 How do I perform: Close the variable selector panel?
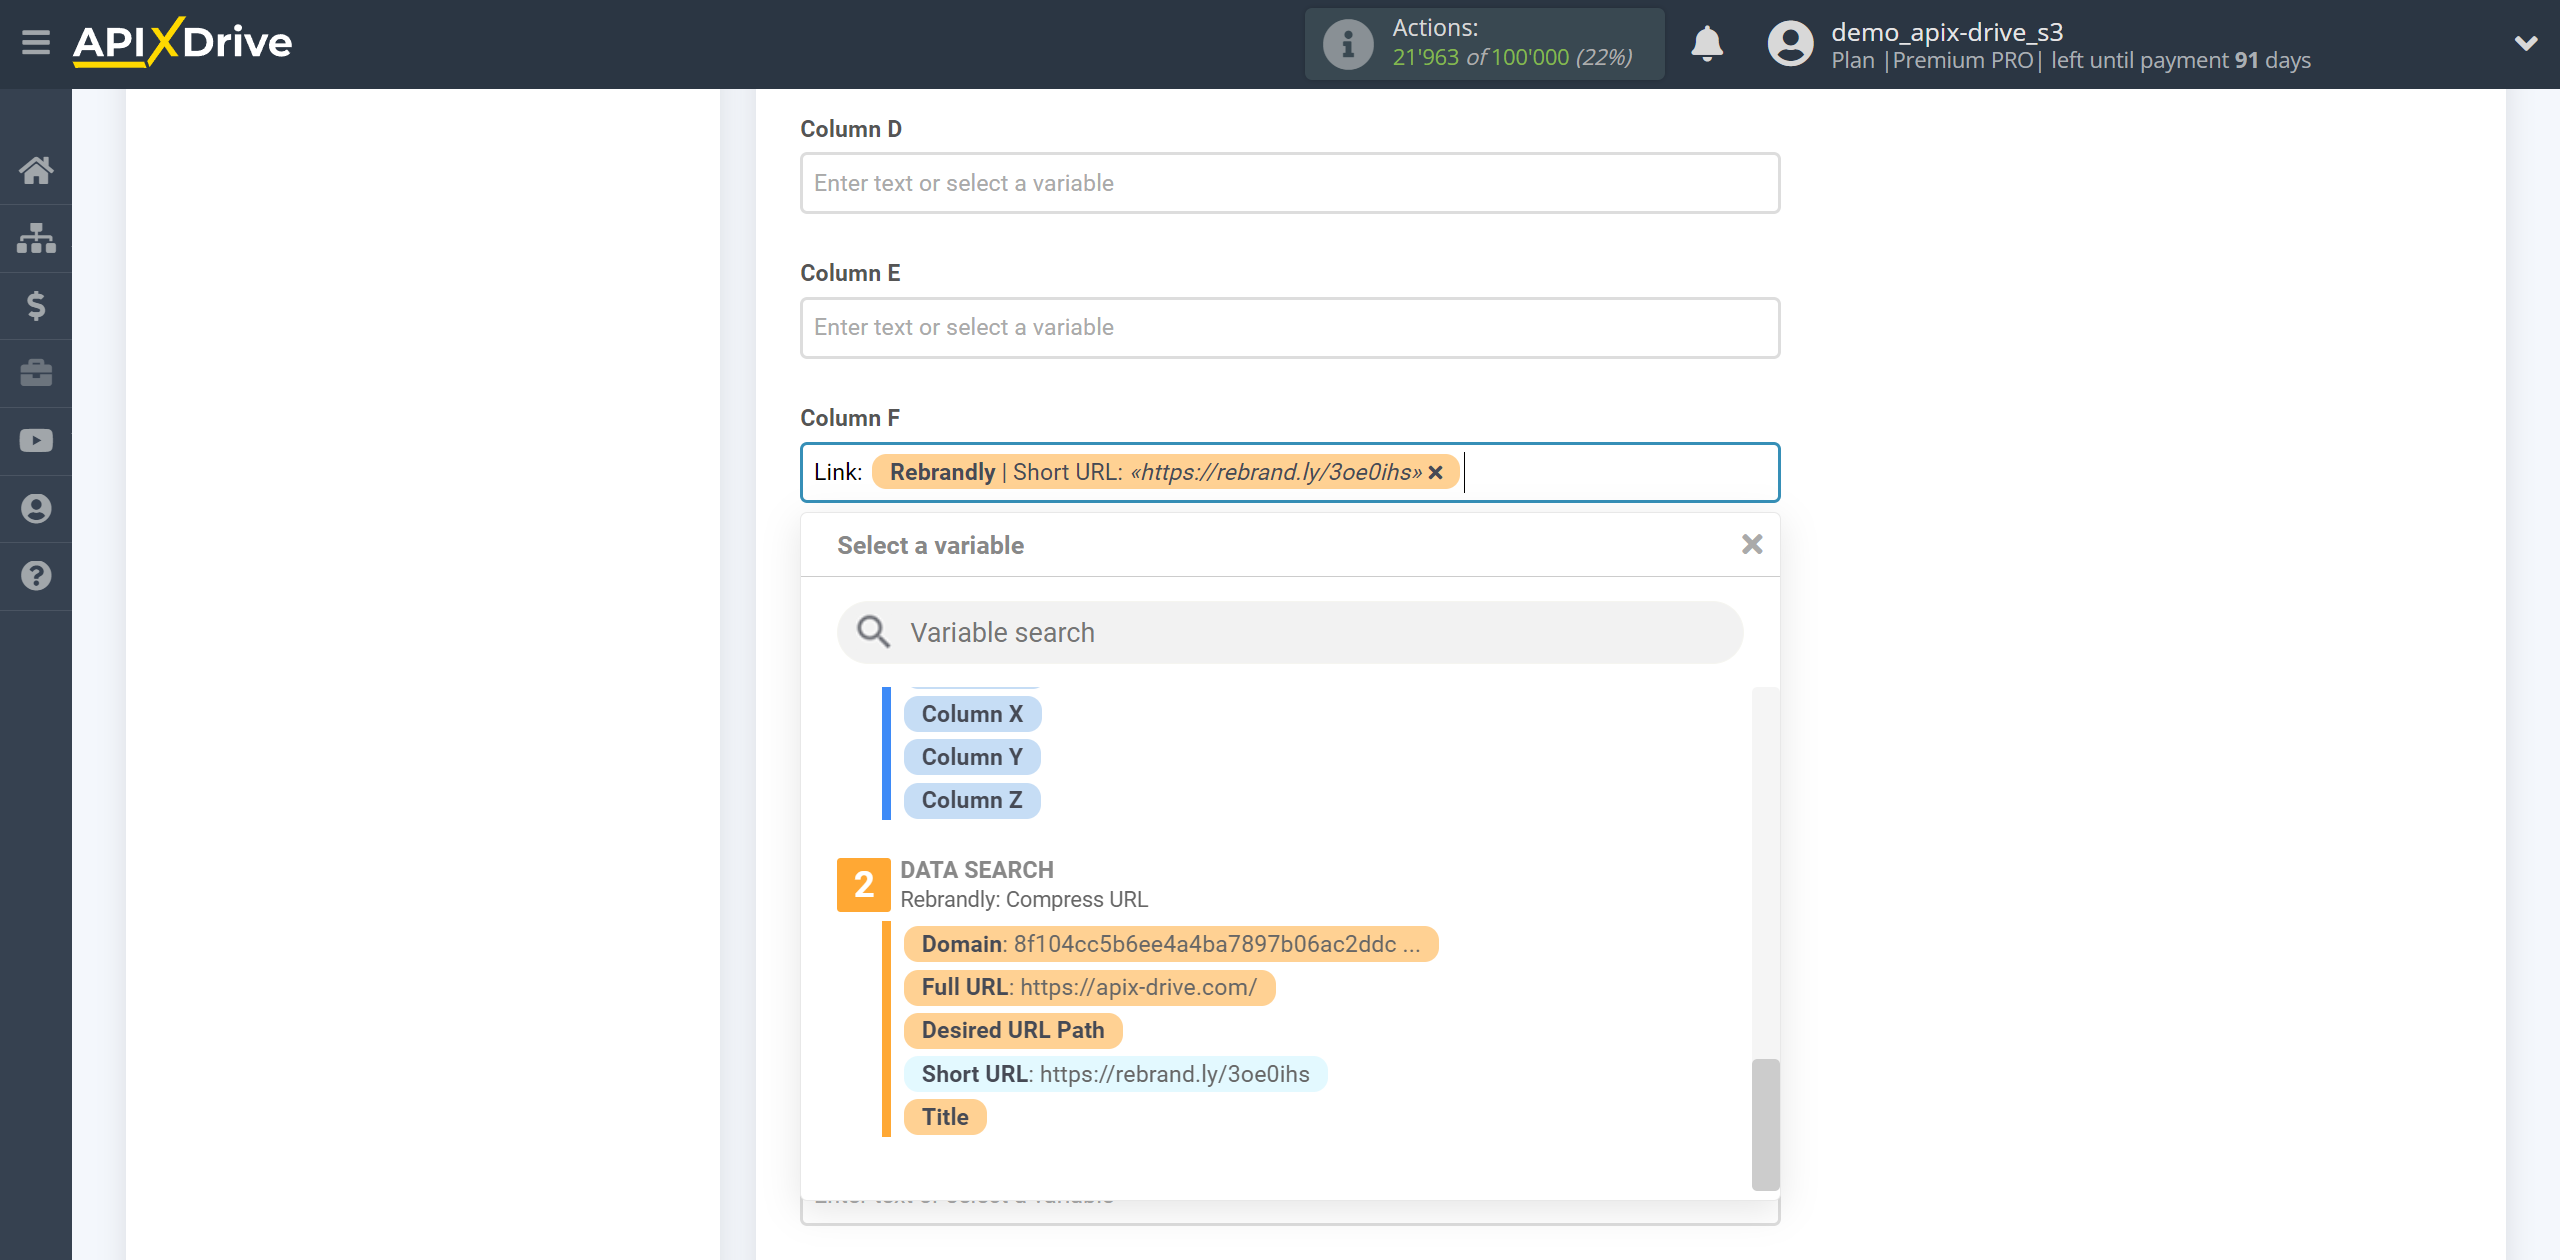tap(1750, 543)
